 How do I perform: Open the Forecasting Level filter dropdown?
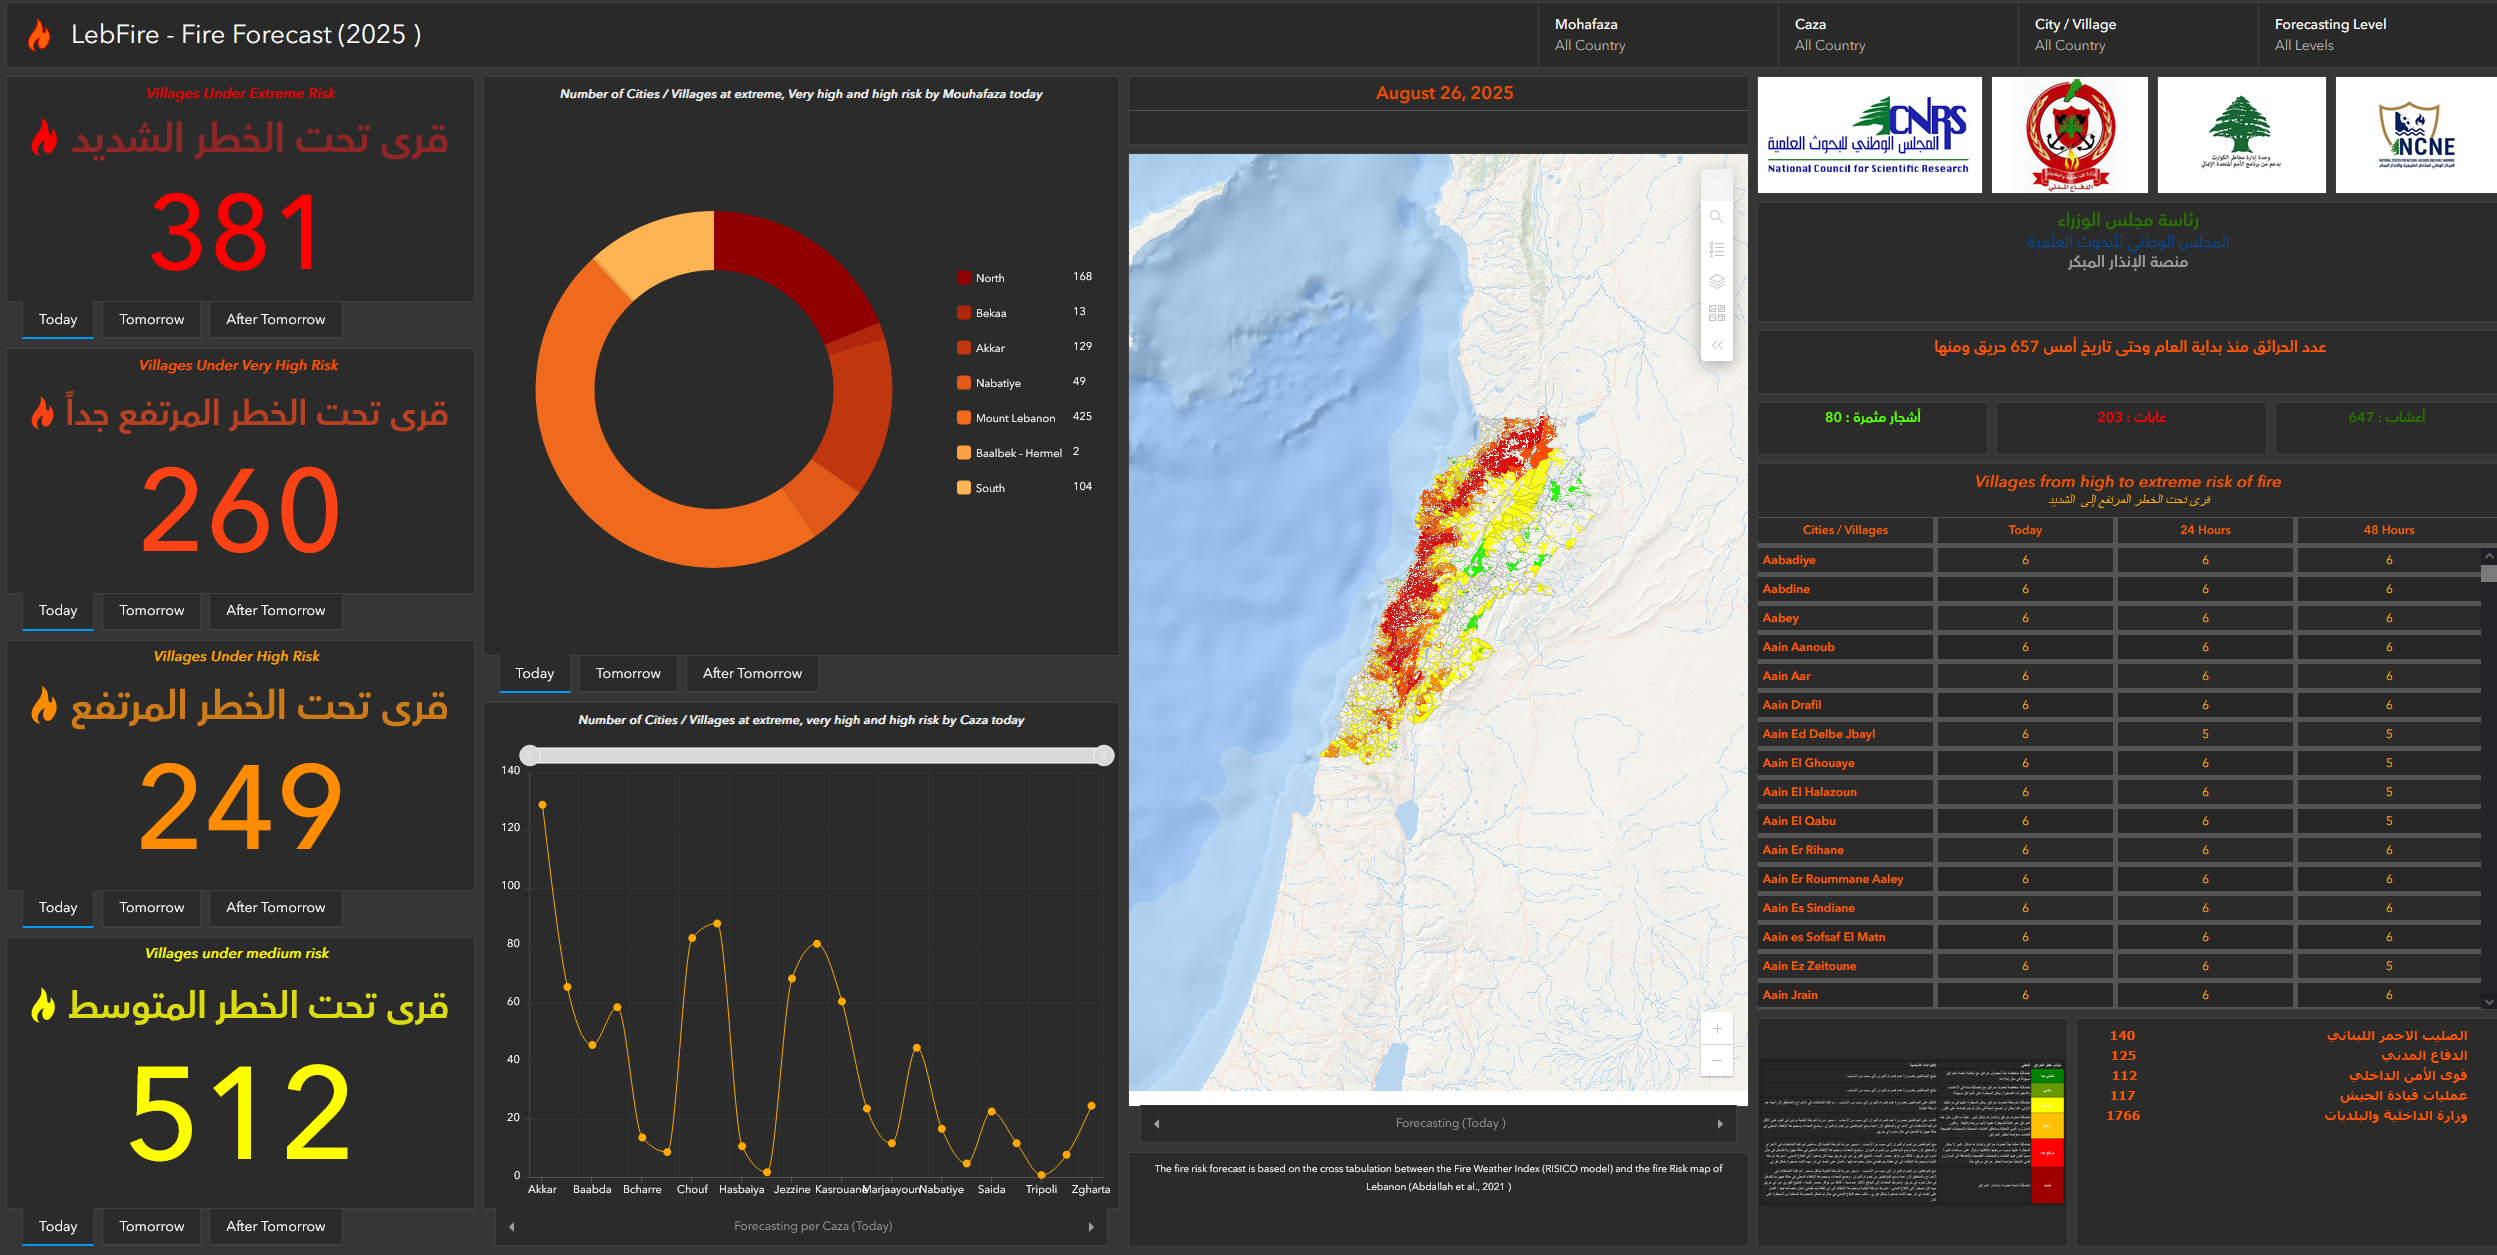[x=2377, y=35]
